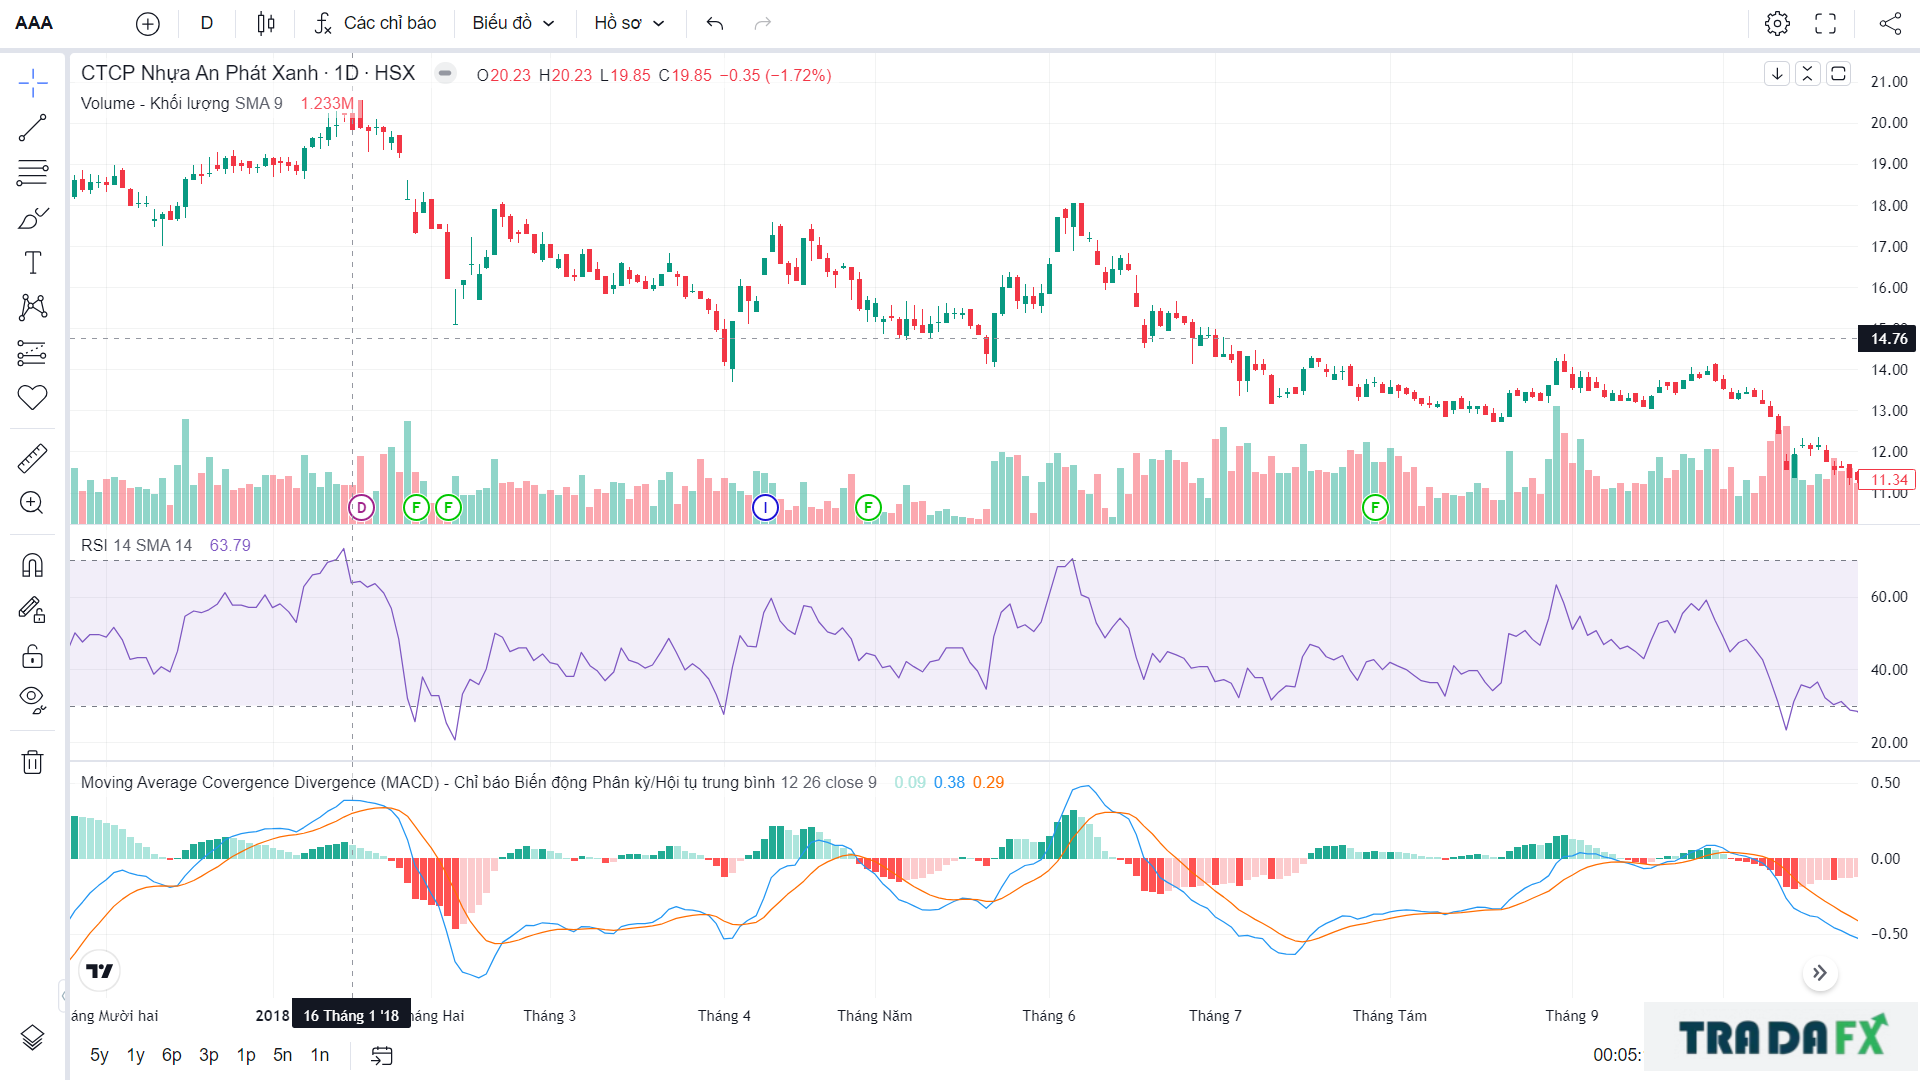
Task: Click the purple D dividend marker
Action: click(362, 508)
